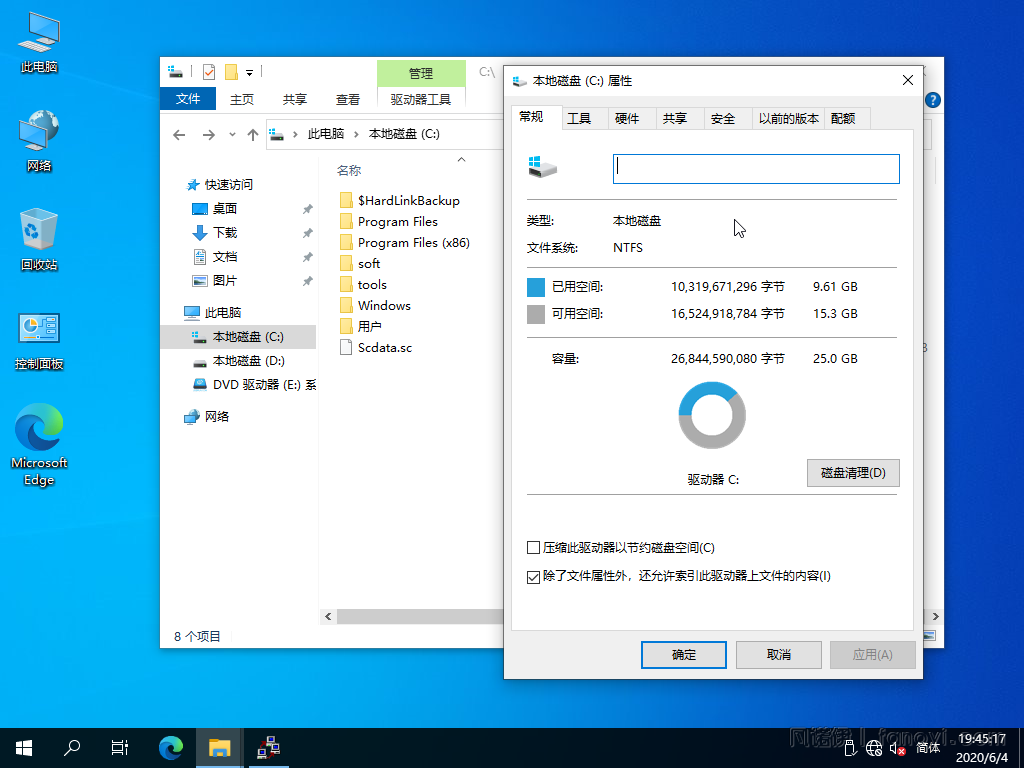Open the Recycle Bin desktop icon
The width and height of the screenshot is (1024, 768).
[x=39, y=239]
